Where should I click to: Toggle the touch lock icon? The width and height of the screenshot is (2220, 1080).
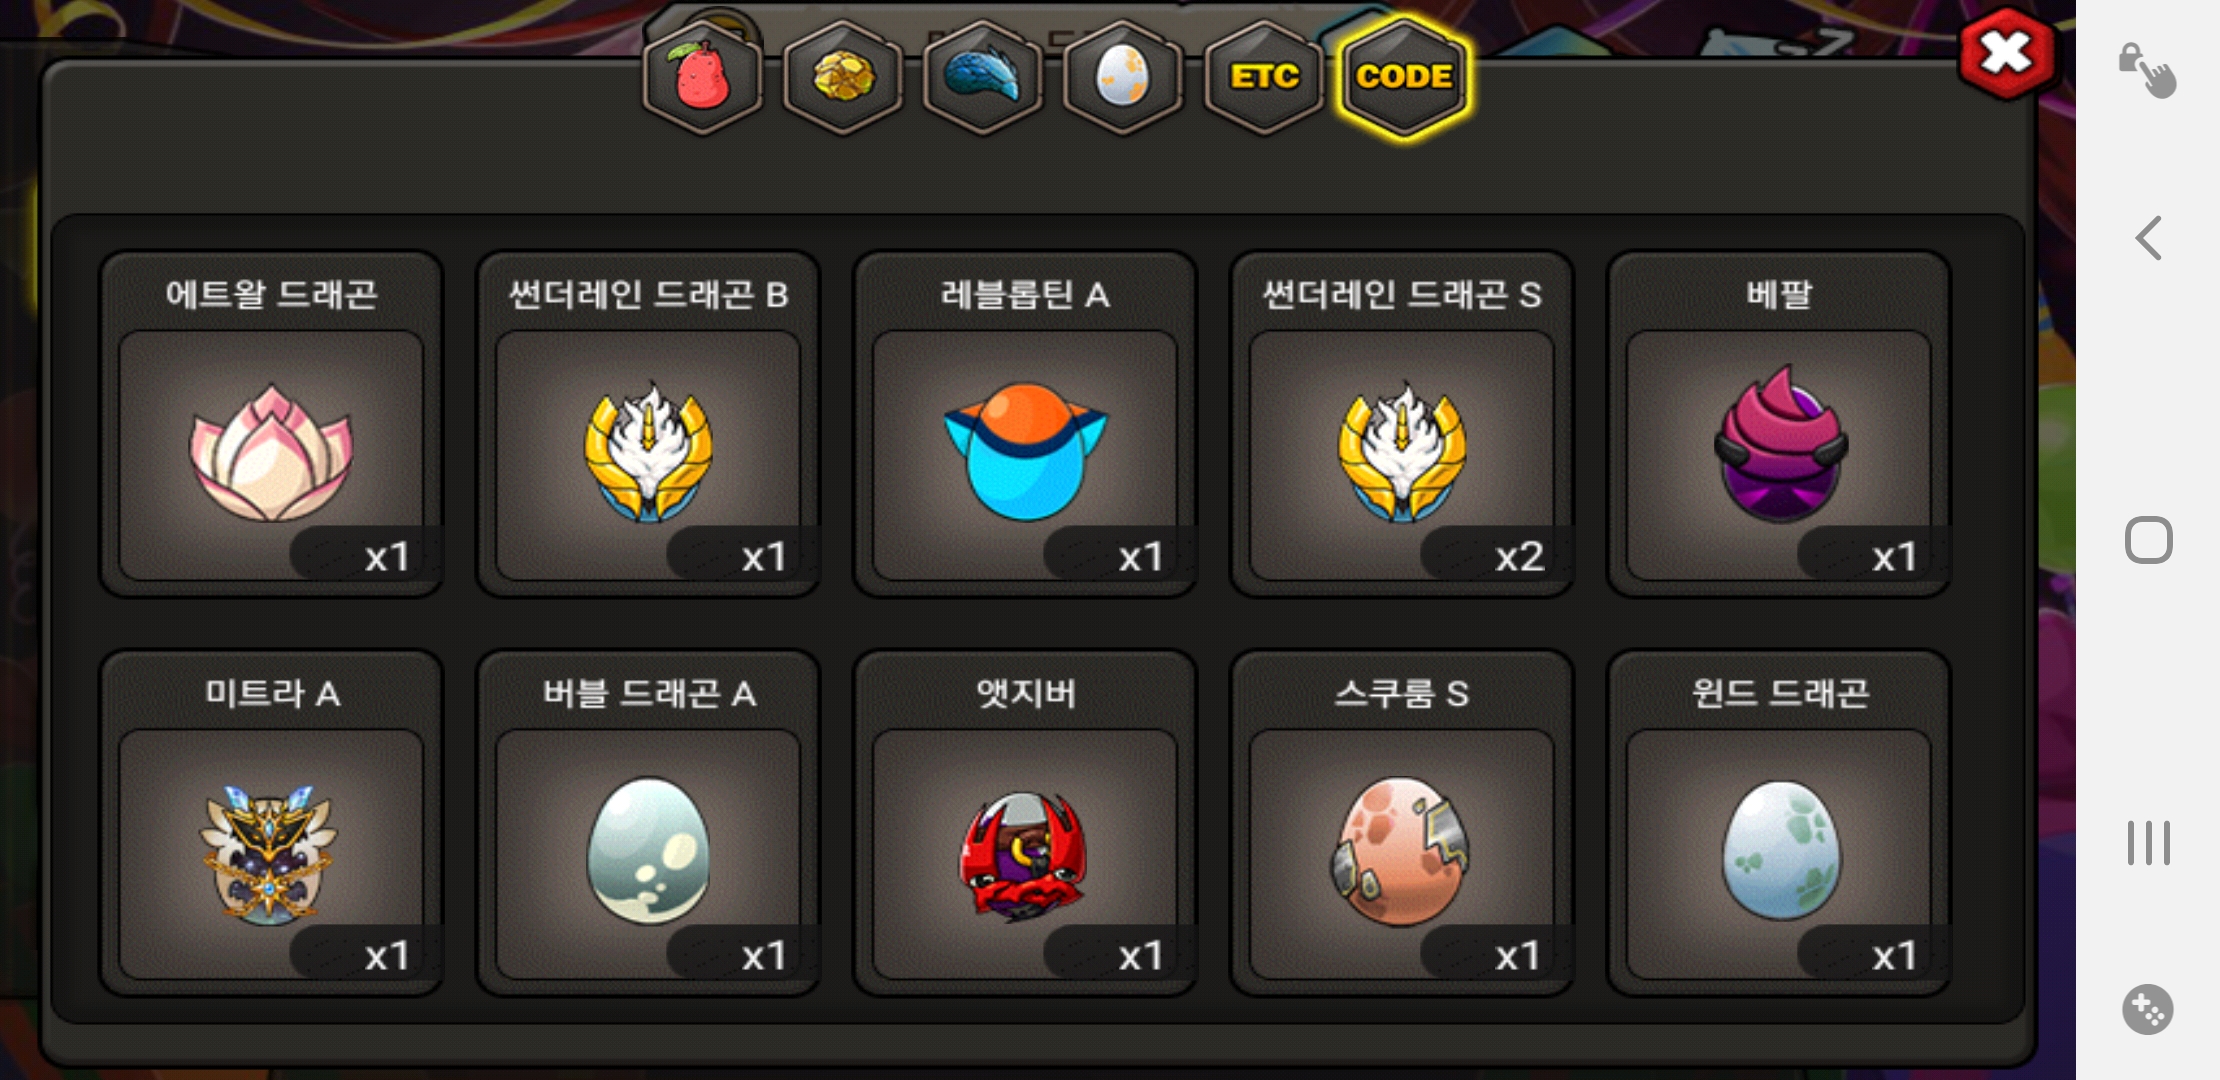(2147, 70)
